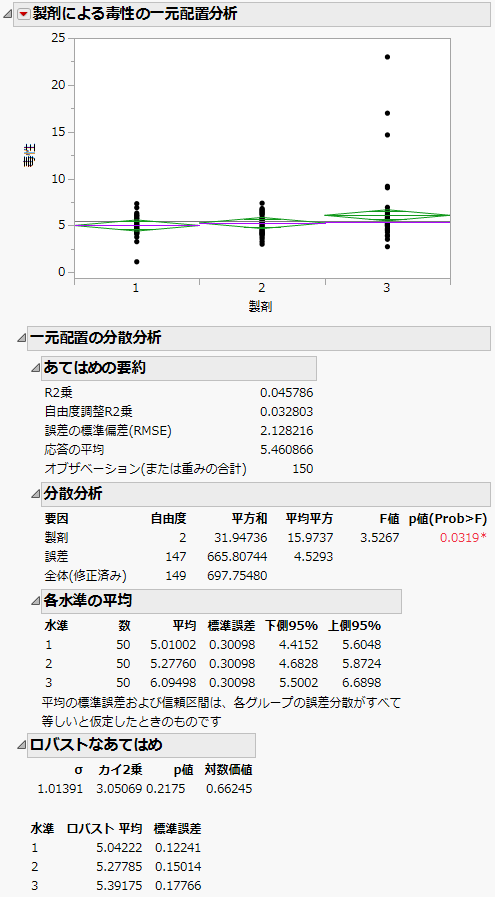Click the ロバストなあてはめ header bar
Viewport: 495px width, 897px height.
[141, 745]
